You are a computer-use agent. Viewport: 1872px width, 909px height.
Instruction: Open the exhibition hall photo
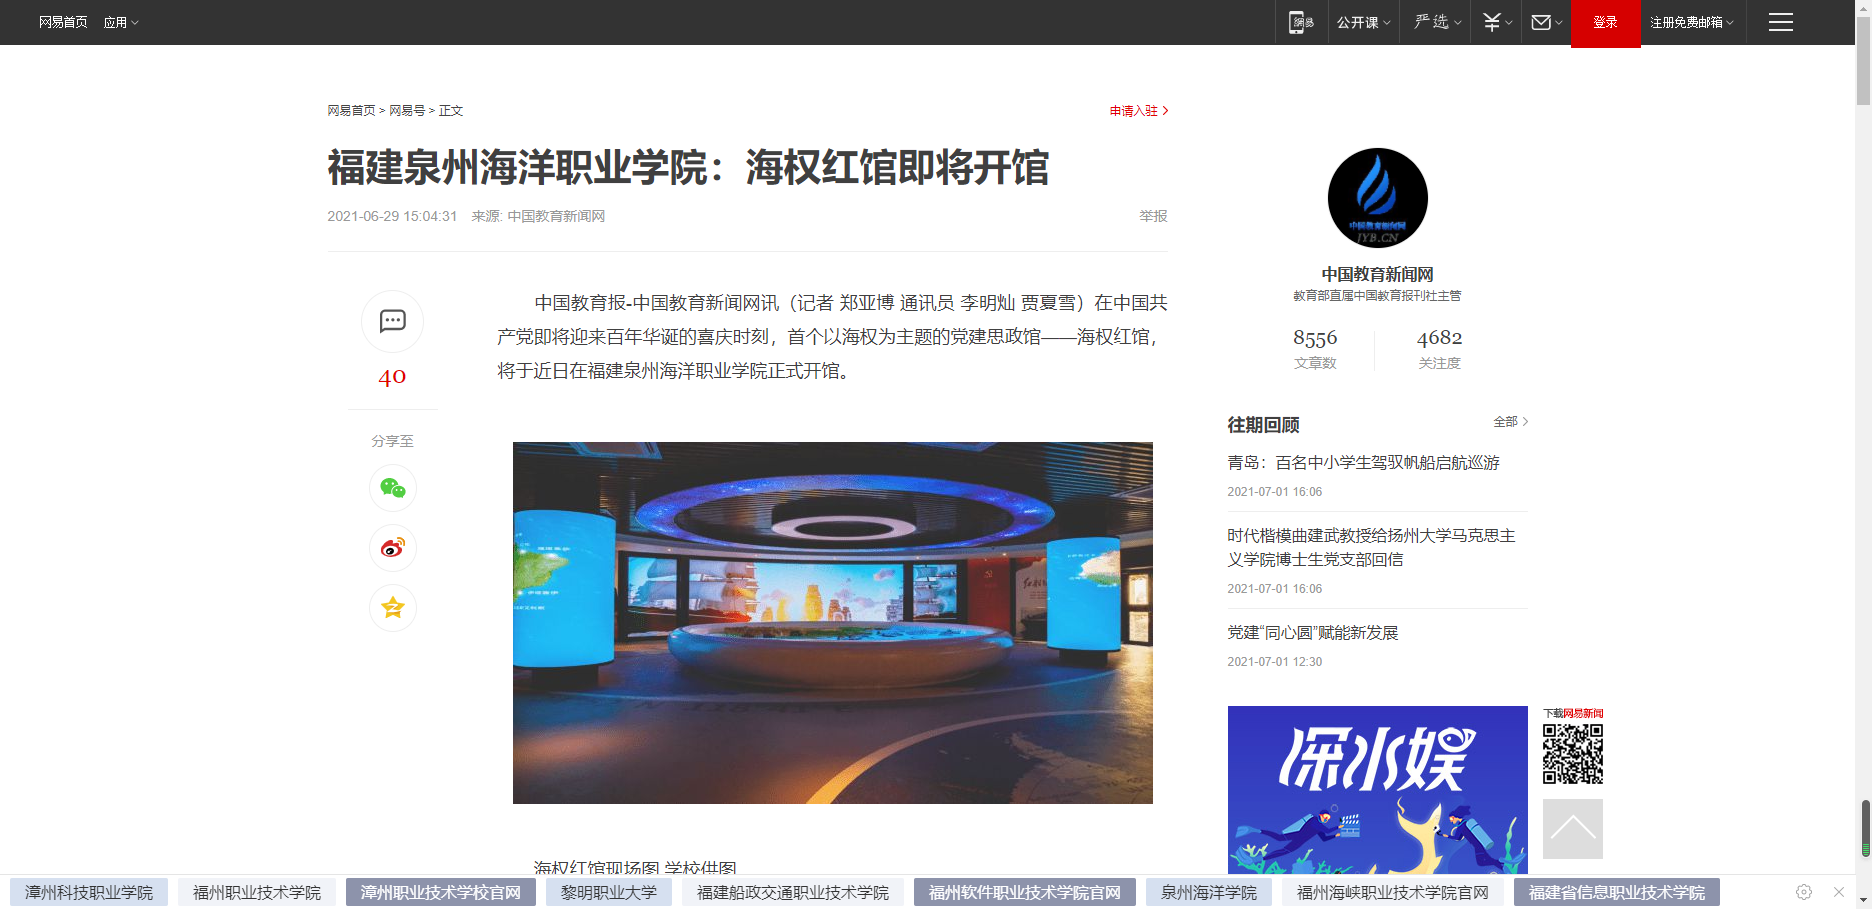click(x=832, y=622)
